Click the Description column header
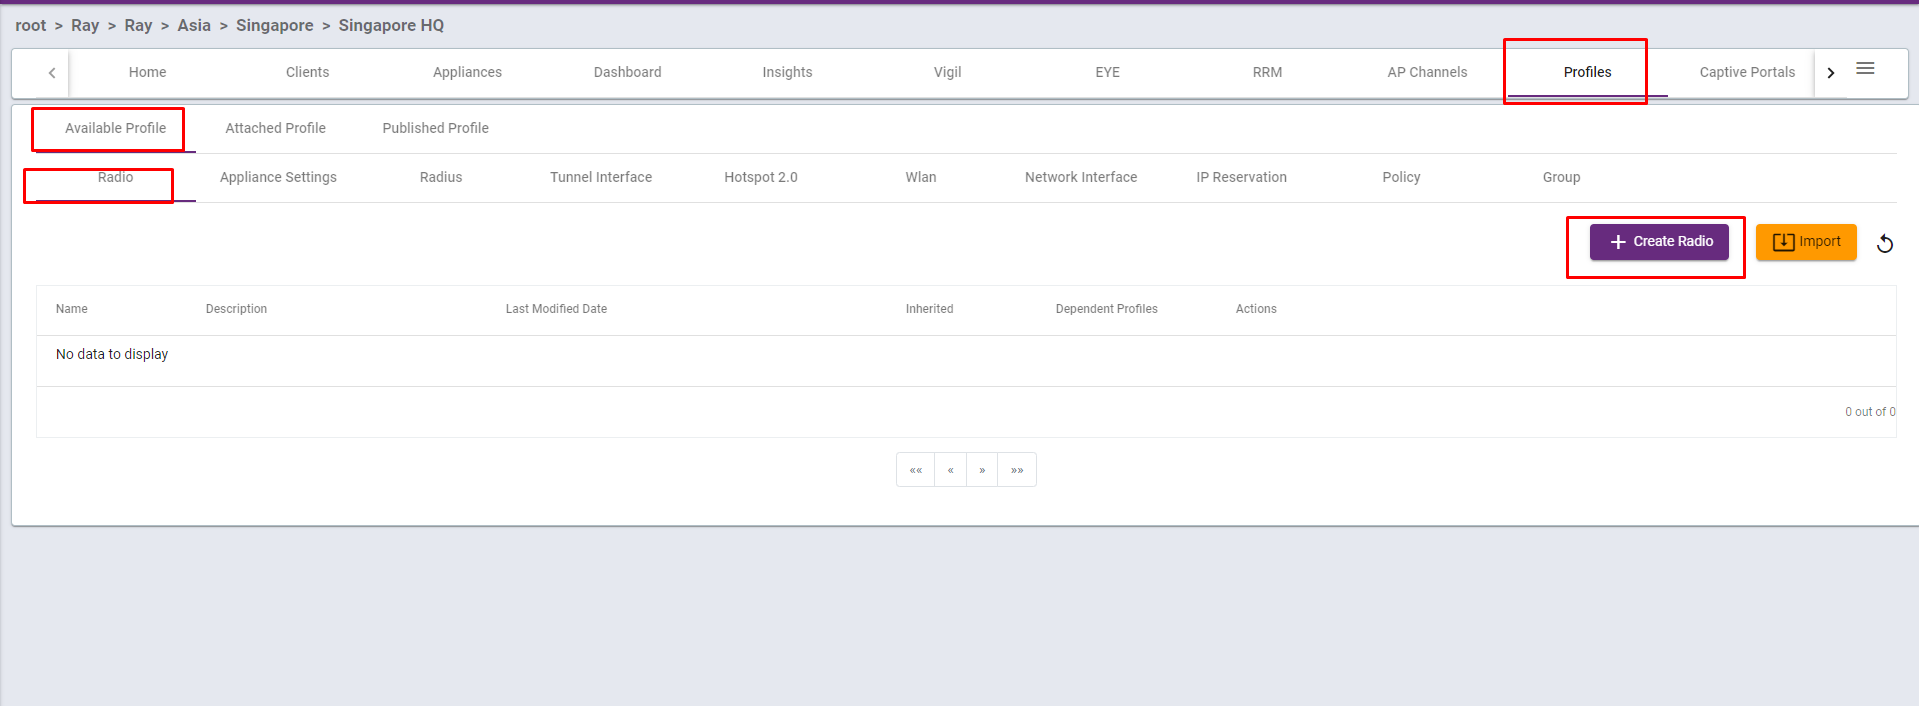The height and width of the screenshot is (706, 1919). [236, 309]
